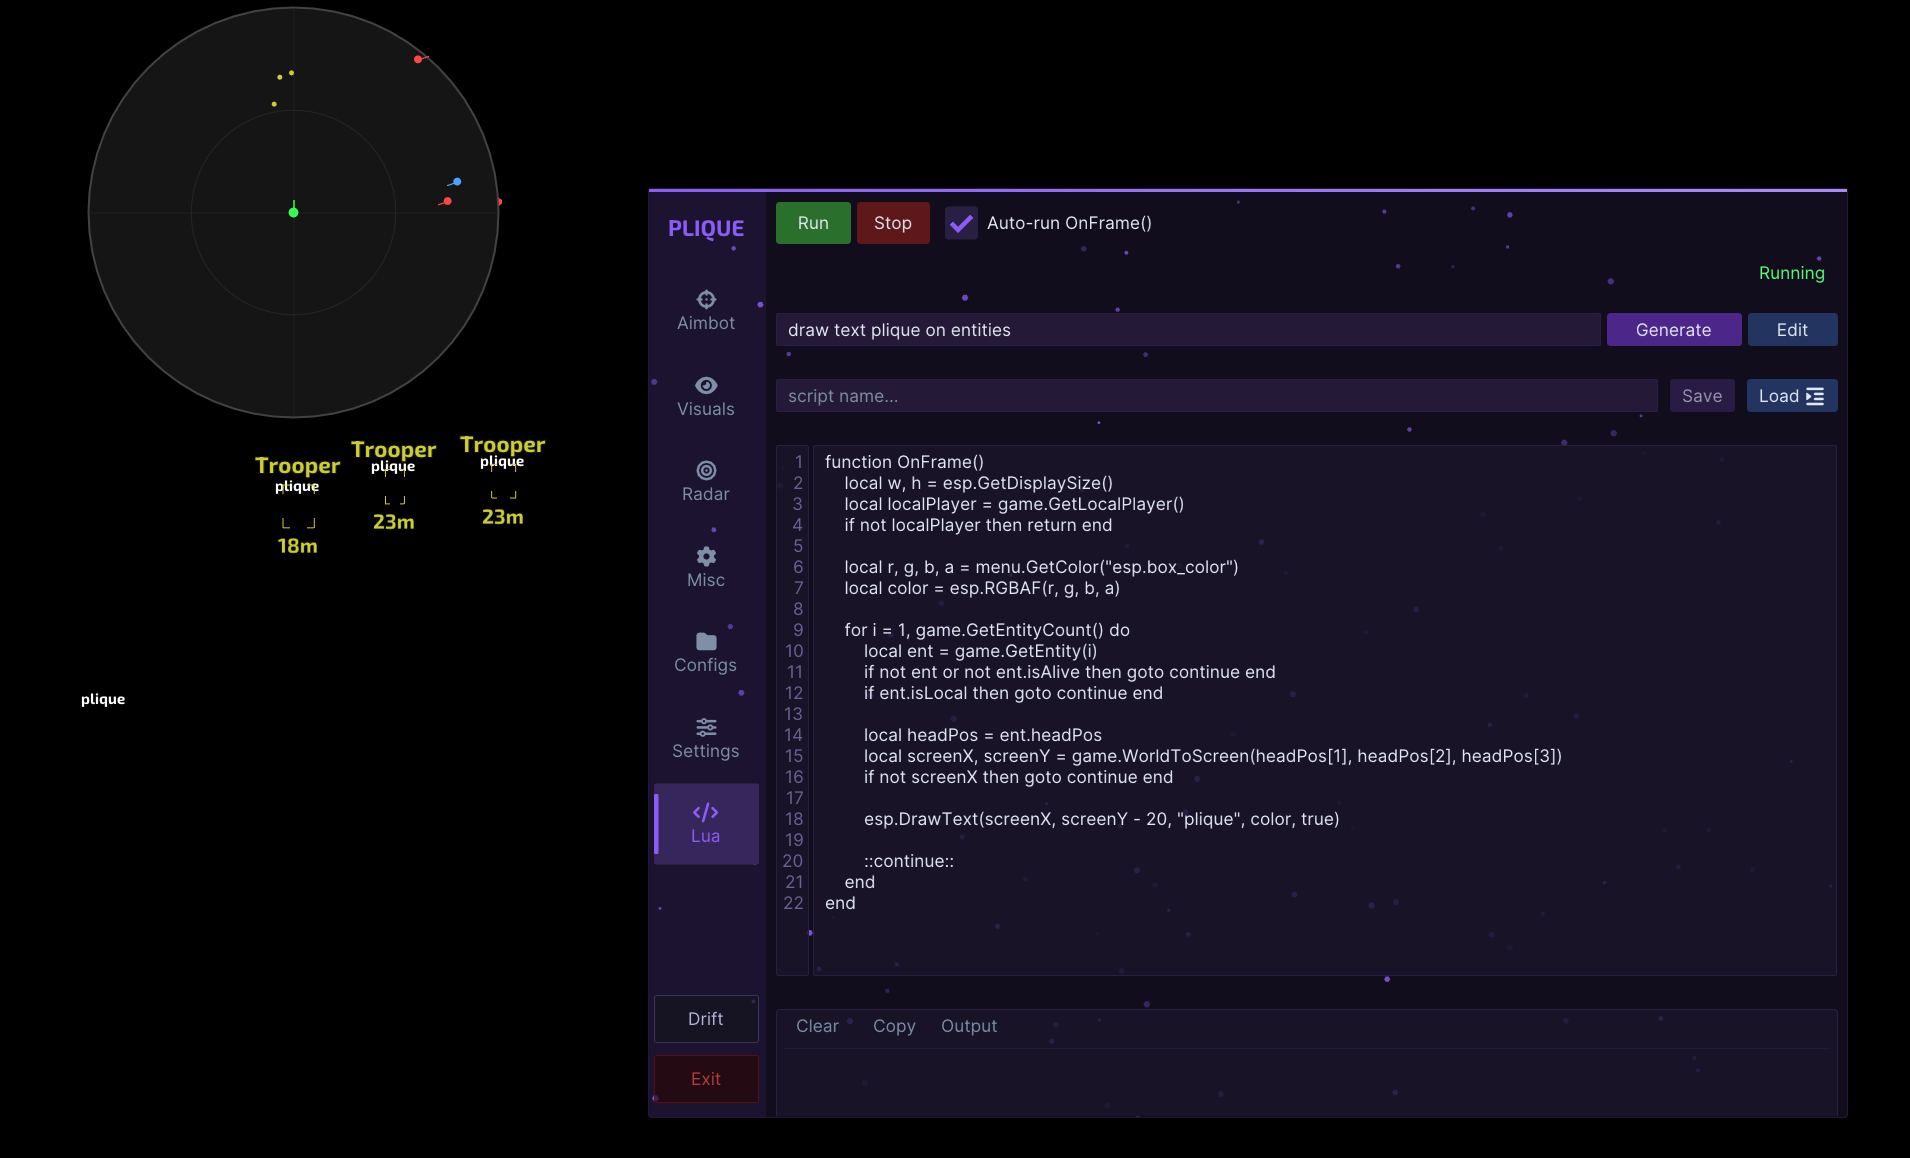This screenshot has height=1158, width=1910.
Task: Switch to the Aimbot tab label
Action: click(x=706, y=323)
